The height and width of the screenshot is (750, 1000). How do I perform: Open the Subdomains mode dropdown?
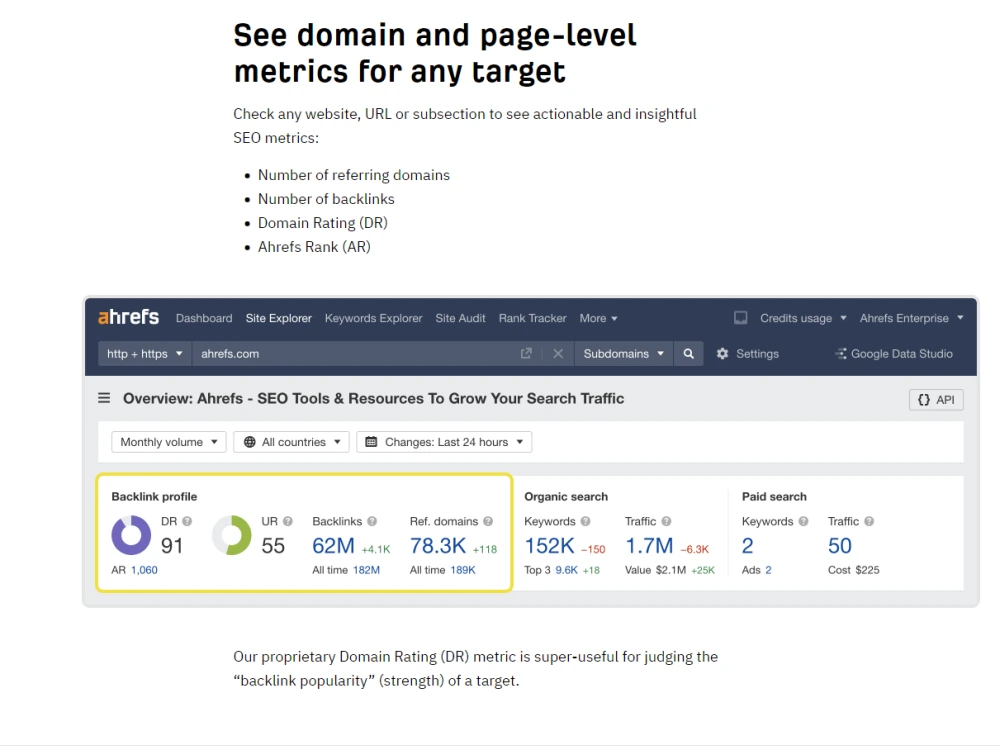pyautogui.click(x=623, y=353)
